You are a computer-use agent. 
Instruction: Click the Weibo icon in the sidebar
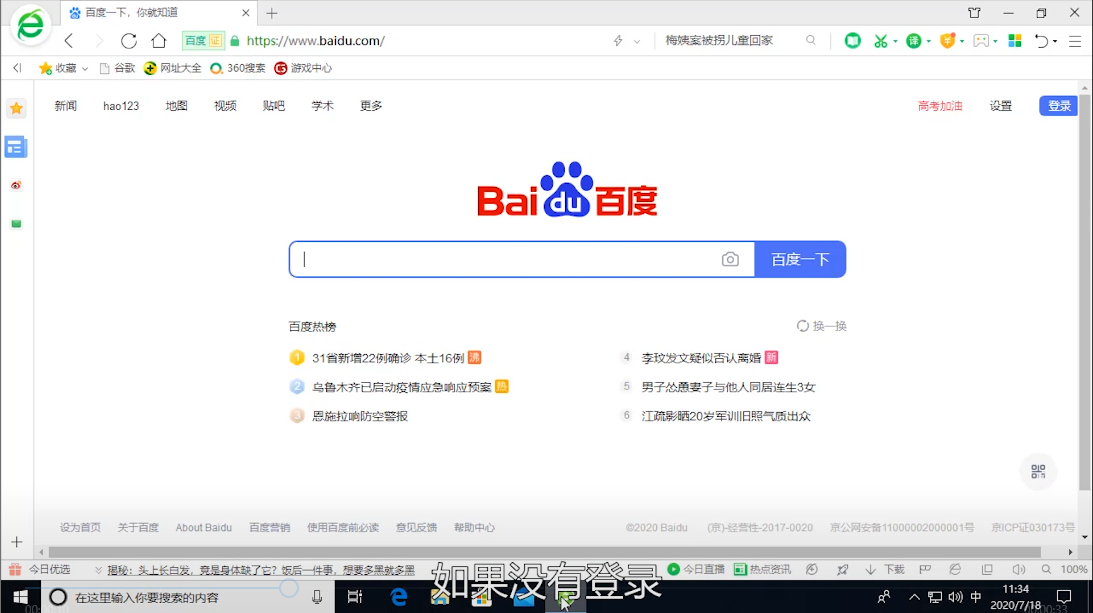click(x=16, y=186)
